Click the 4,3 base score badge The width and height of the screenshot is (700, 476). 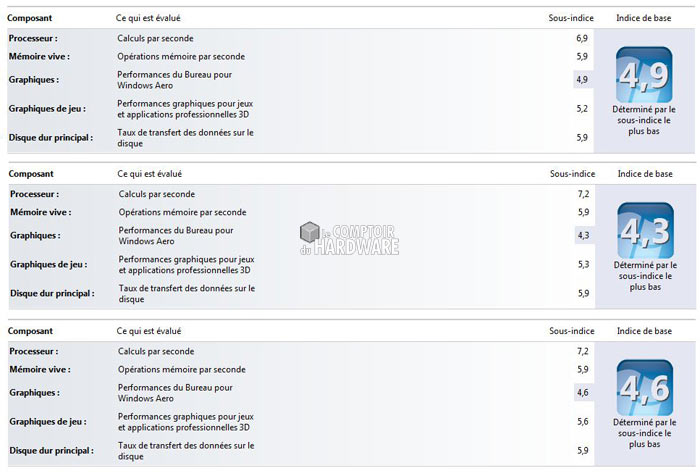pos(644,231)
